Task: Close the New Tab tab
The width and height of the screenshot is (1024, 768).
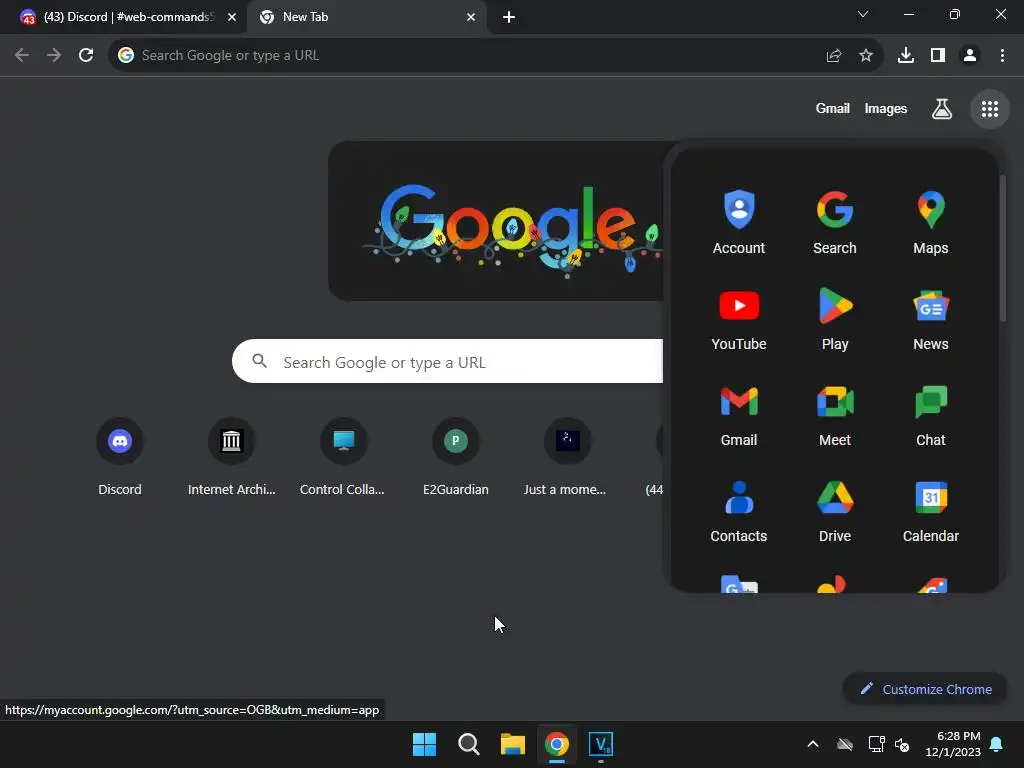Action: click(471, 17)
